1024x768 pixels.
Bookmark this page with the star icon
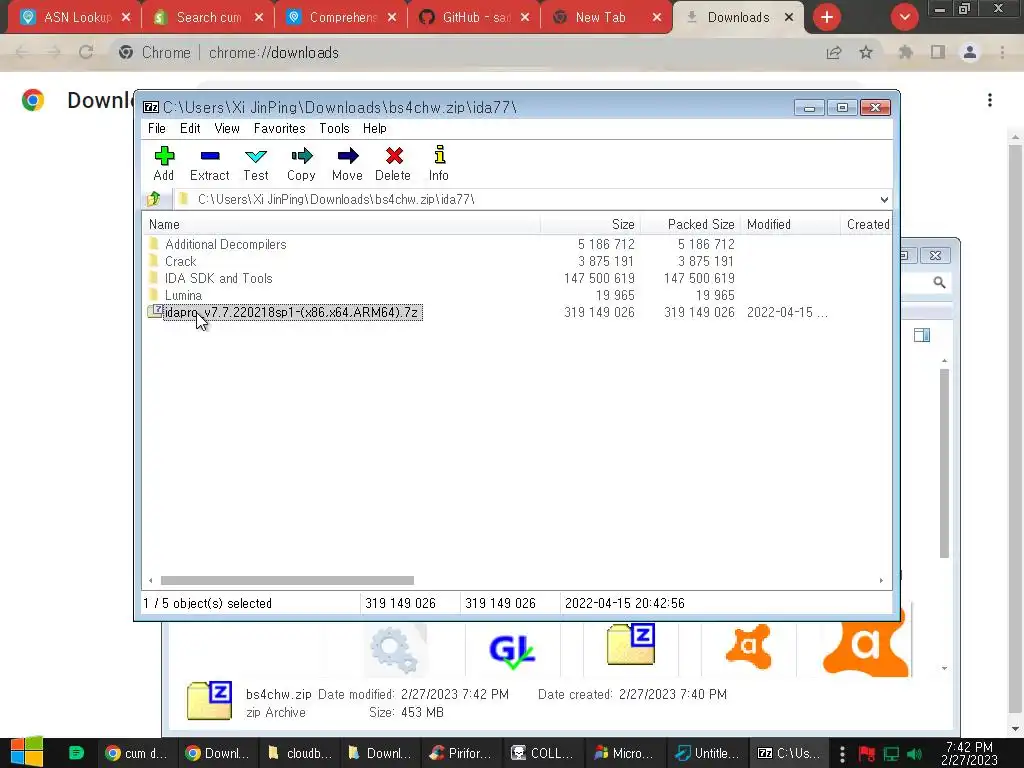pos(866,52)
